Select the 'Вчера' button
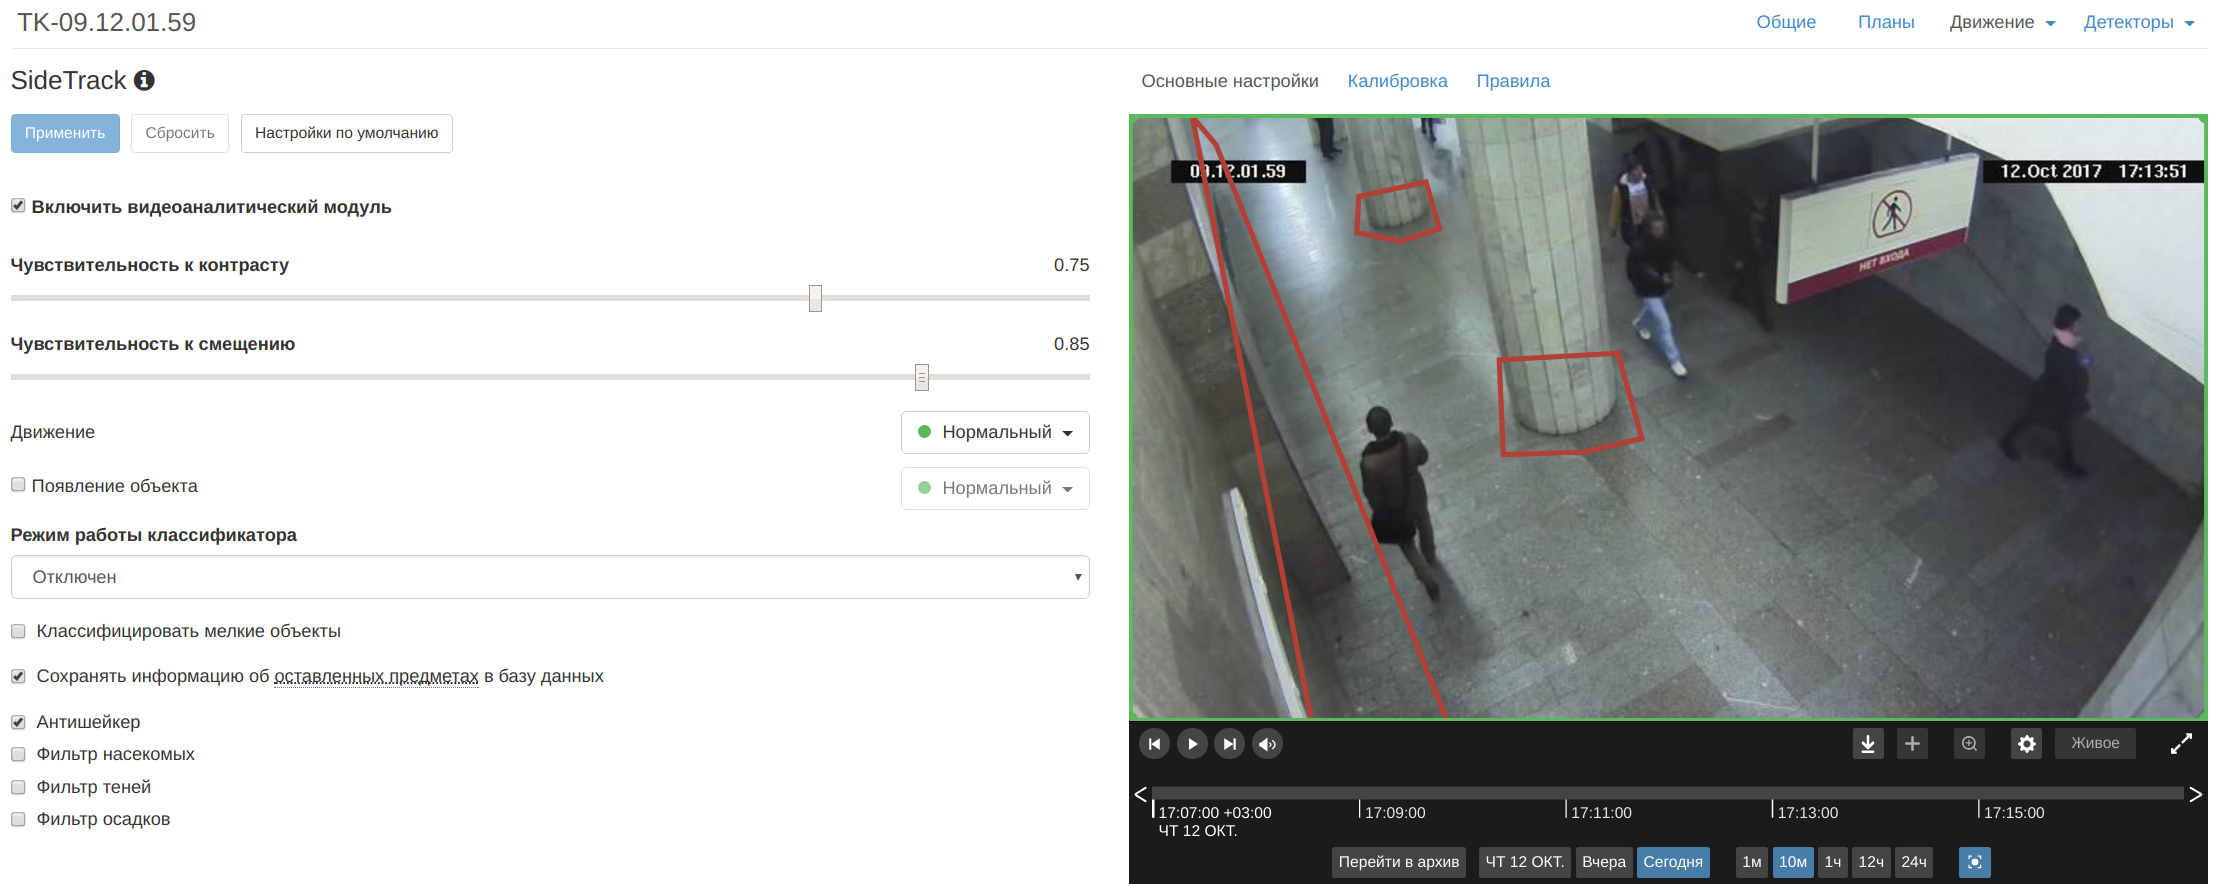This screenshot has height=888, width=2213. click(1604, 862)
